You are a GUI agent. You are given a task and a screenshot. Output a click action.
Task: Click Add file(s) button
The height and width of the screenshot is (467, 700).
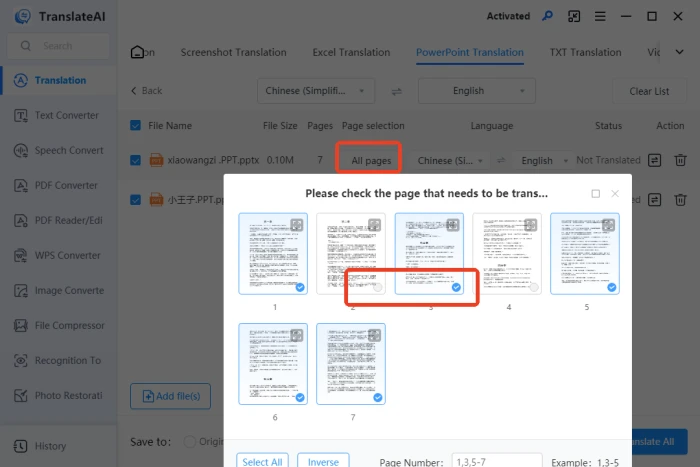pyautogui.click(x=171, y=396)
